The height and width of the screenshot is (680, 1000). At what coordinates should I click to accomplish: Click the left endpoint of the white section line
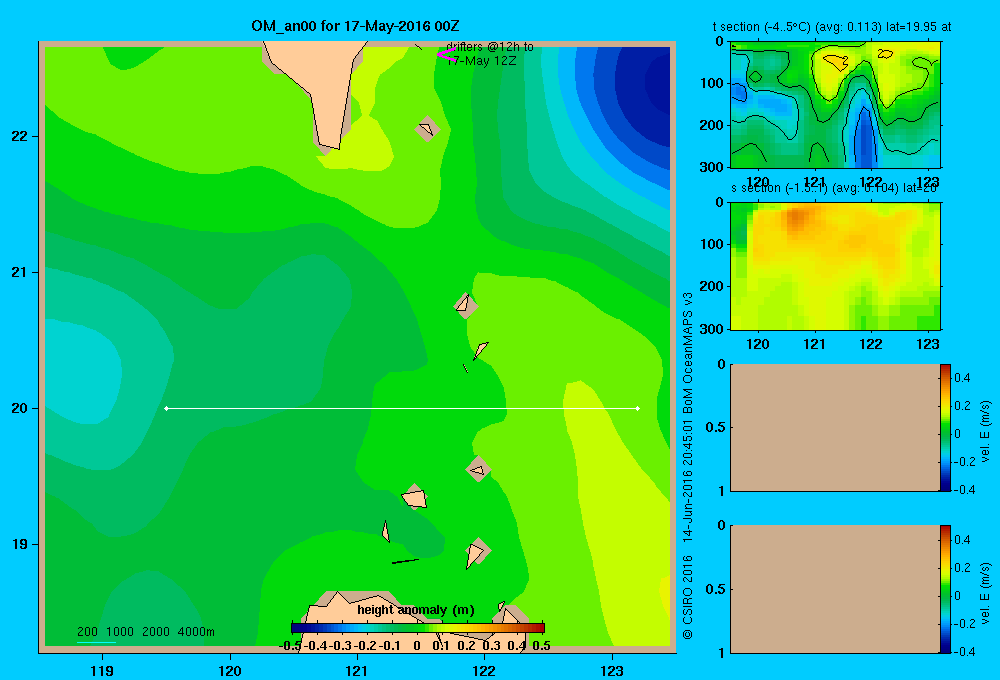pyautogui.click(x=166, y=408)
